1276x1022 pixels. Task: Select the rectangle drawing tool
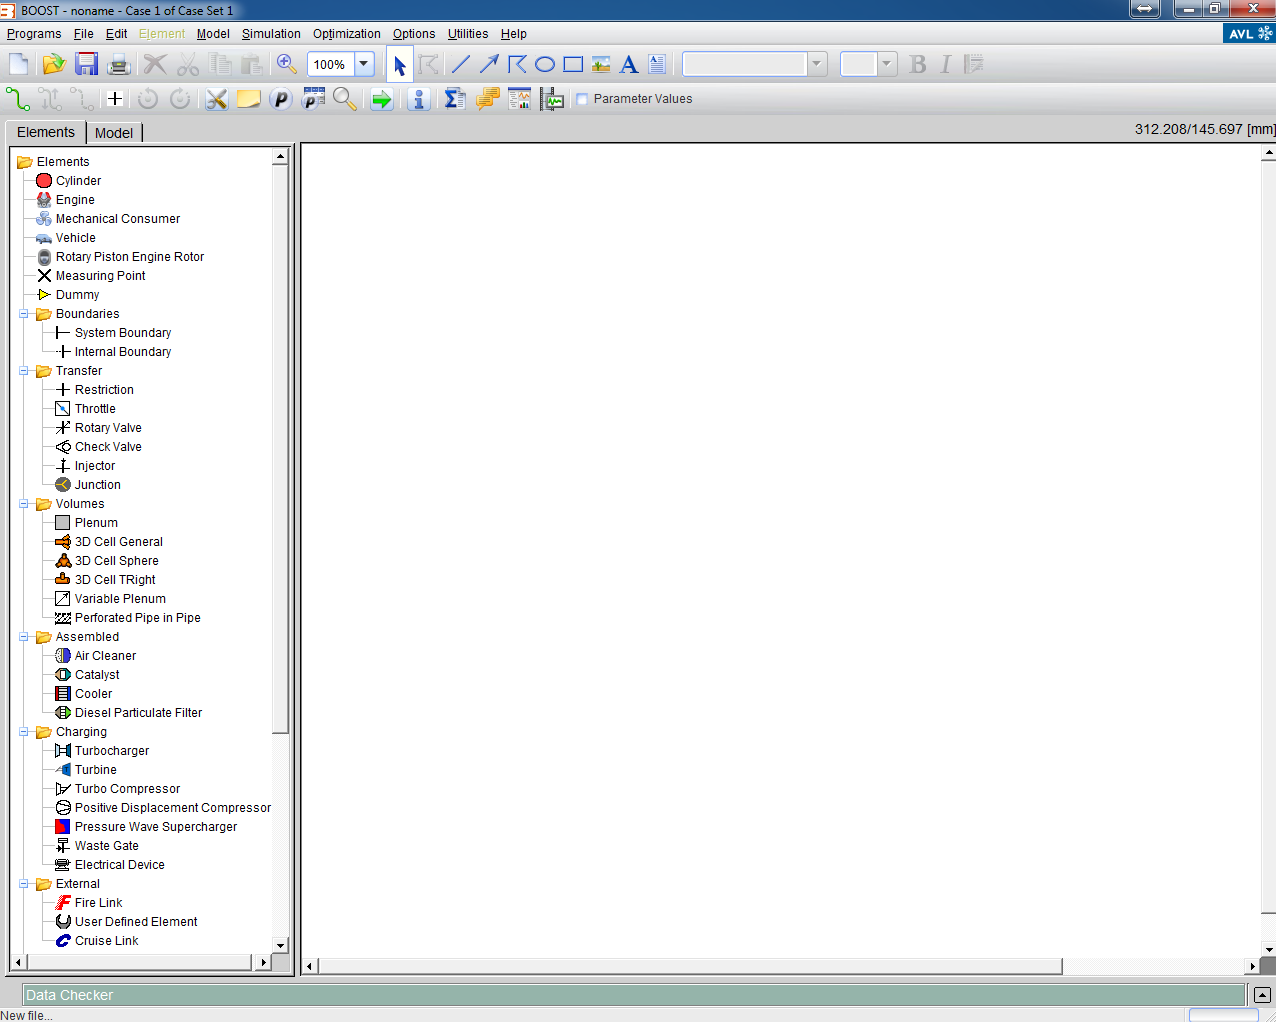pyautogui.click(x=573, y=65)
